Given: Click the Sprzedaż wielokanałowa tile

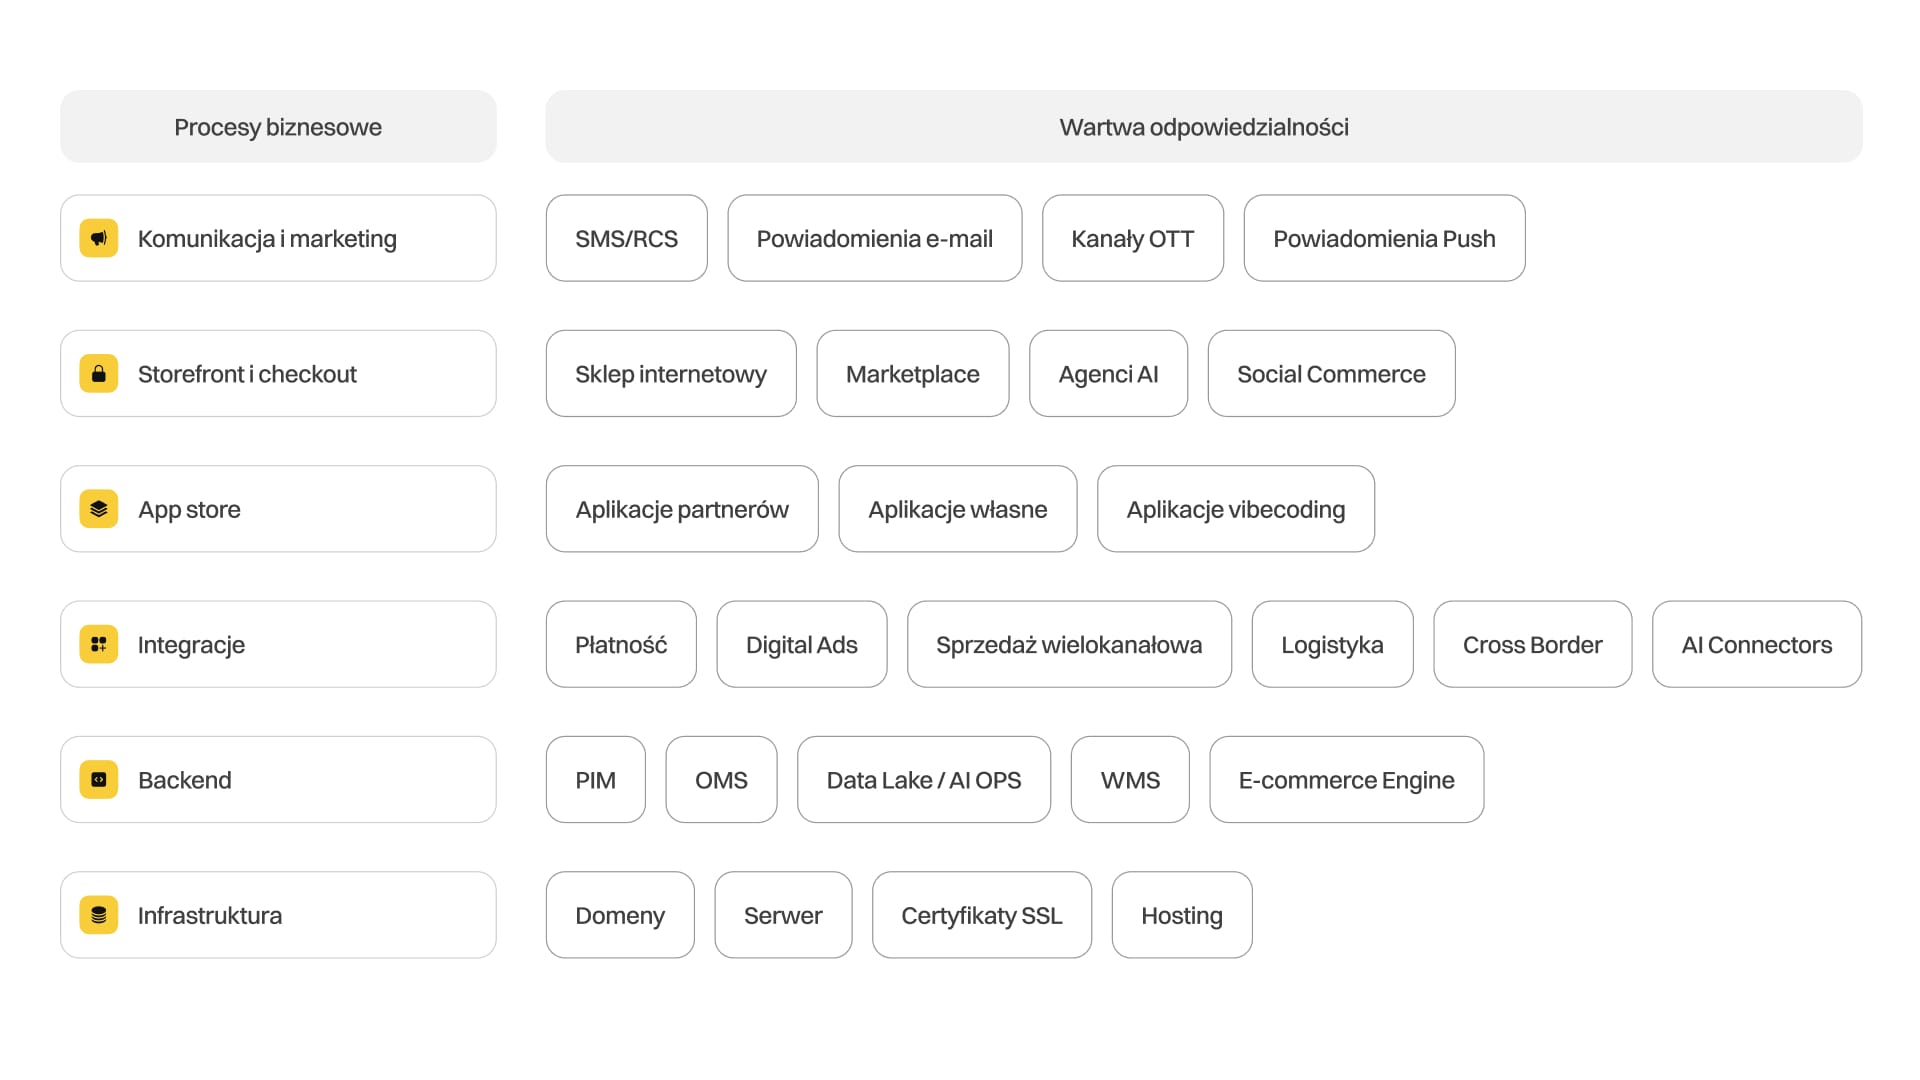Looking at the screenshot, I should point(1070,644).
